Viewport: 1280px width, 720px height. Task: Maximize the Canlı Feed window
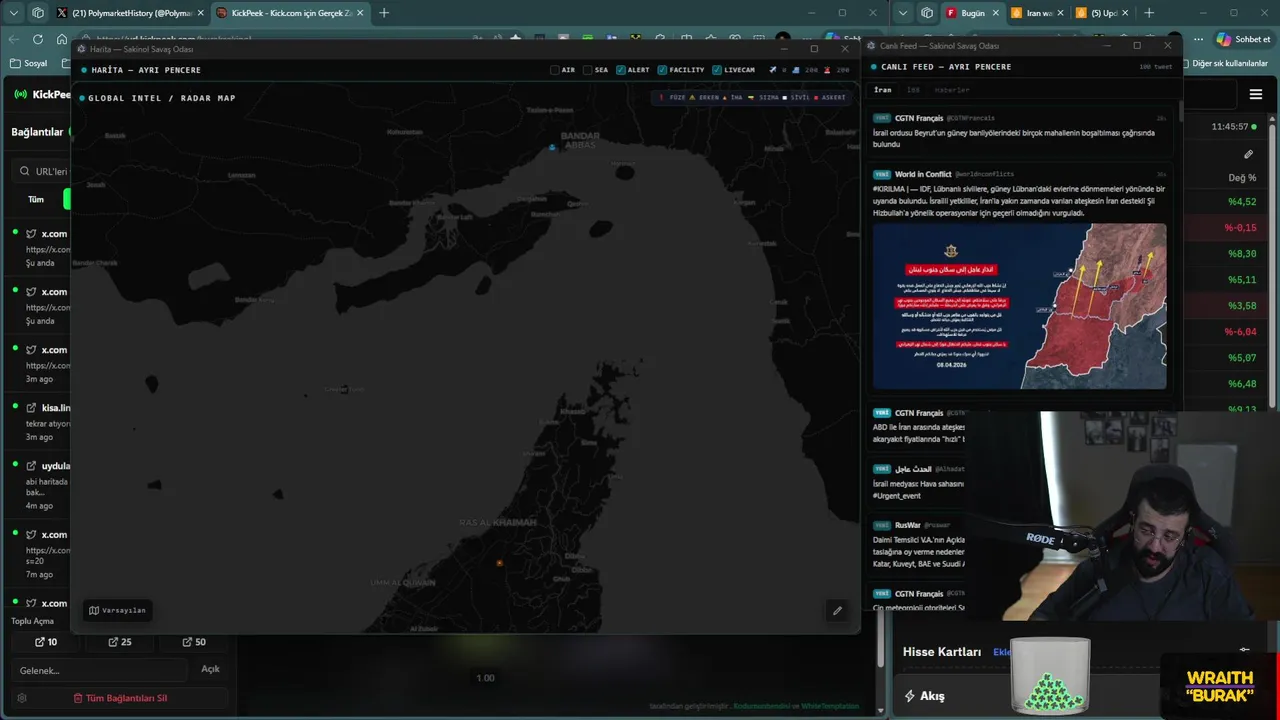pos(1137,45)
